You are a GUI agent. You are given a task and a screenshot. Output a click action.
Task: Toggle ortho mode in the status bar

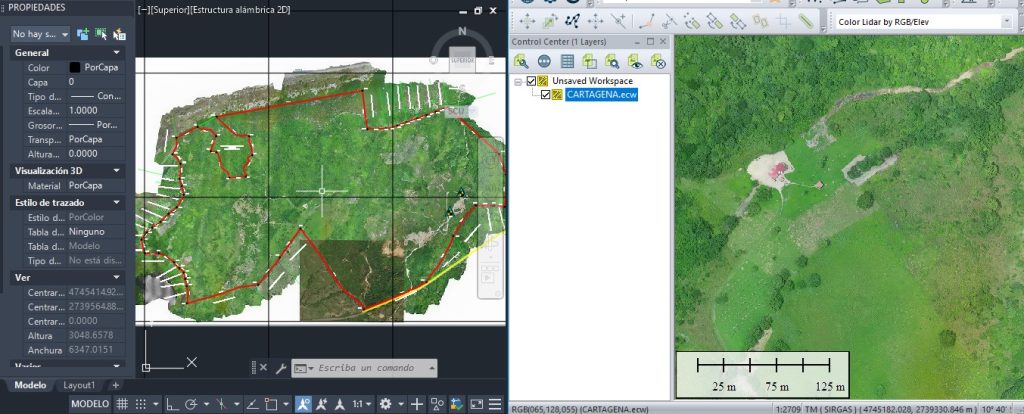pyautogui.click(x=172, y=404)
